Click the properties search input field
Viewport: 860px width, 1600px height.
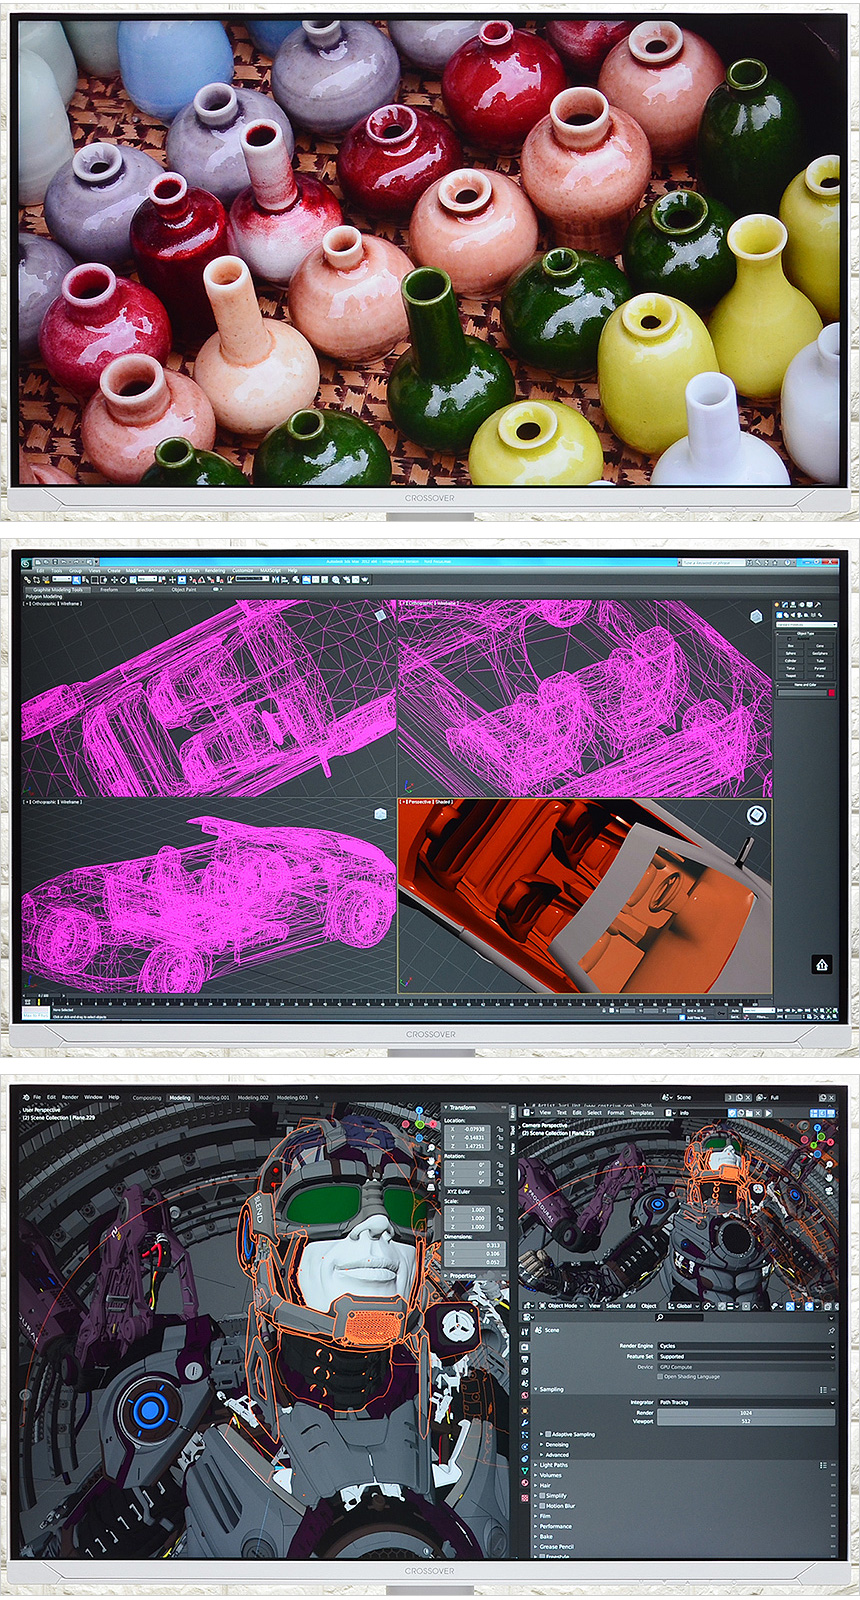click(x=680, y=1318)
